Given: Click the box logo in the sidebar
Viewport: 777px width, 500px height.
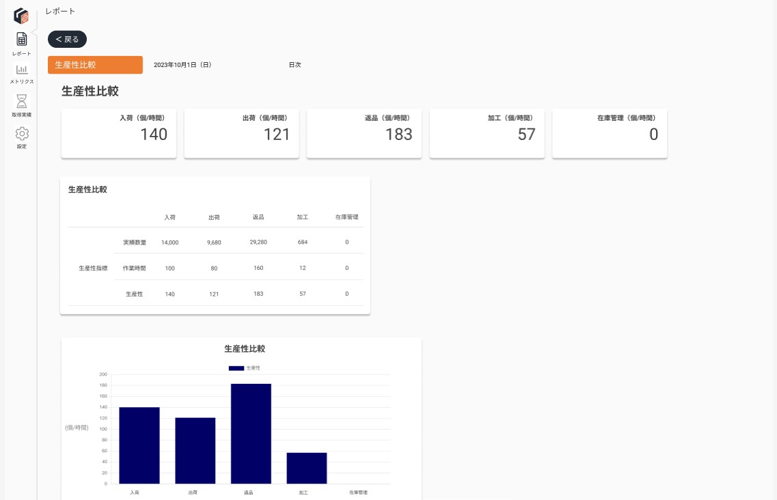Looking at the screenshot, I should tap(21, 15).
